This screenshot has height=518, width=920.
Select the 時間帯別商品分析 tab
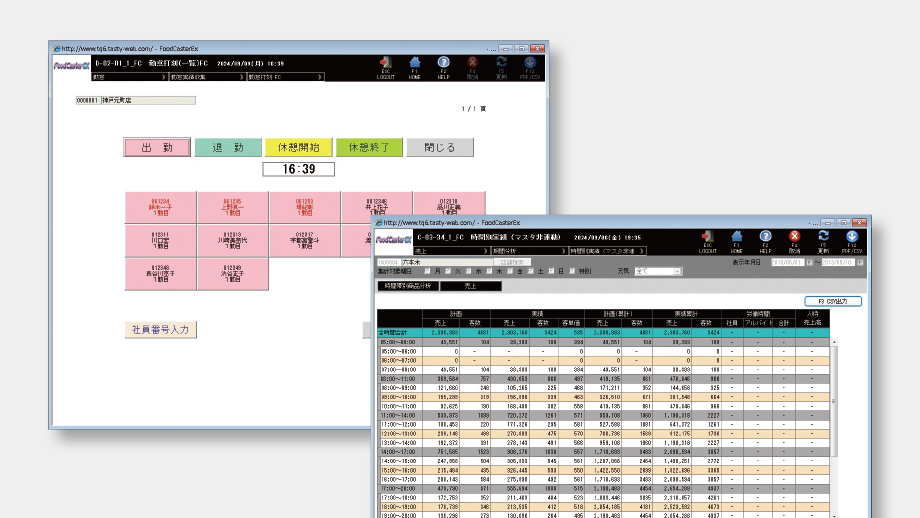point(406,286)
